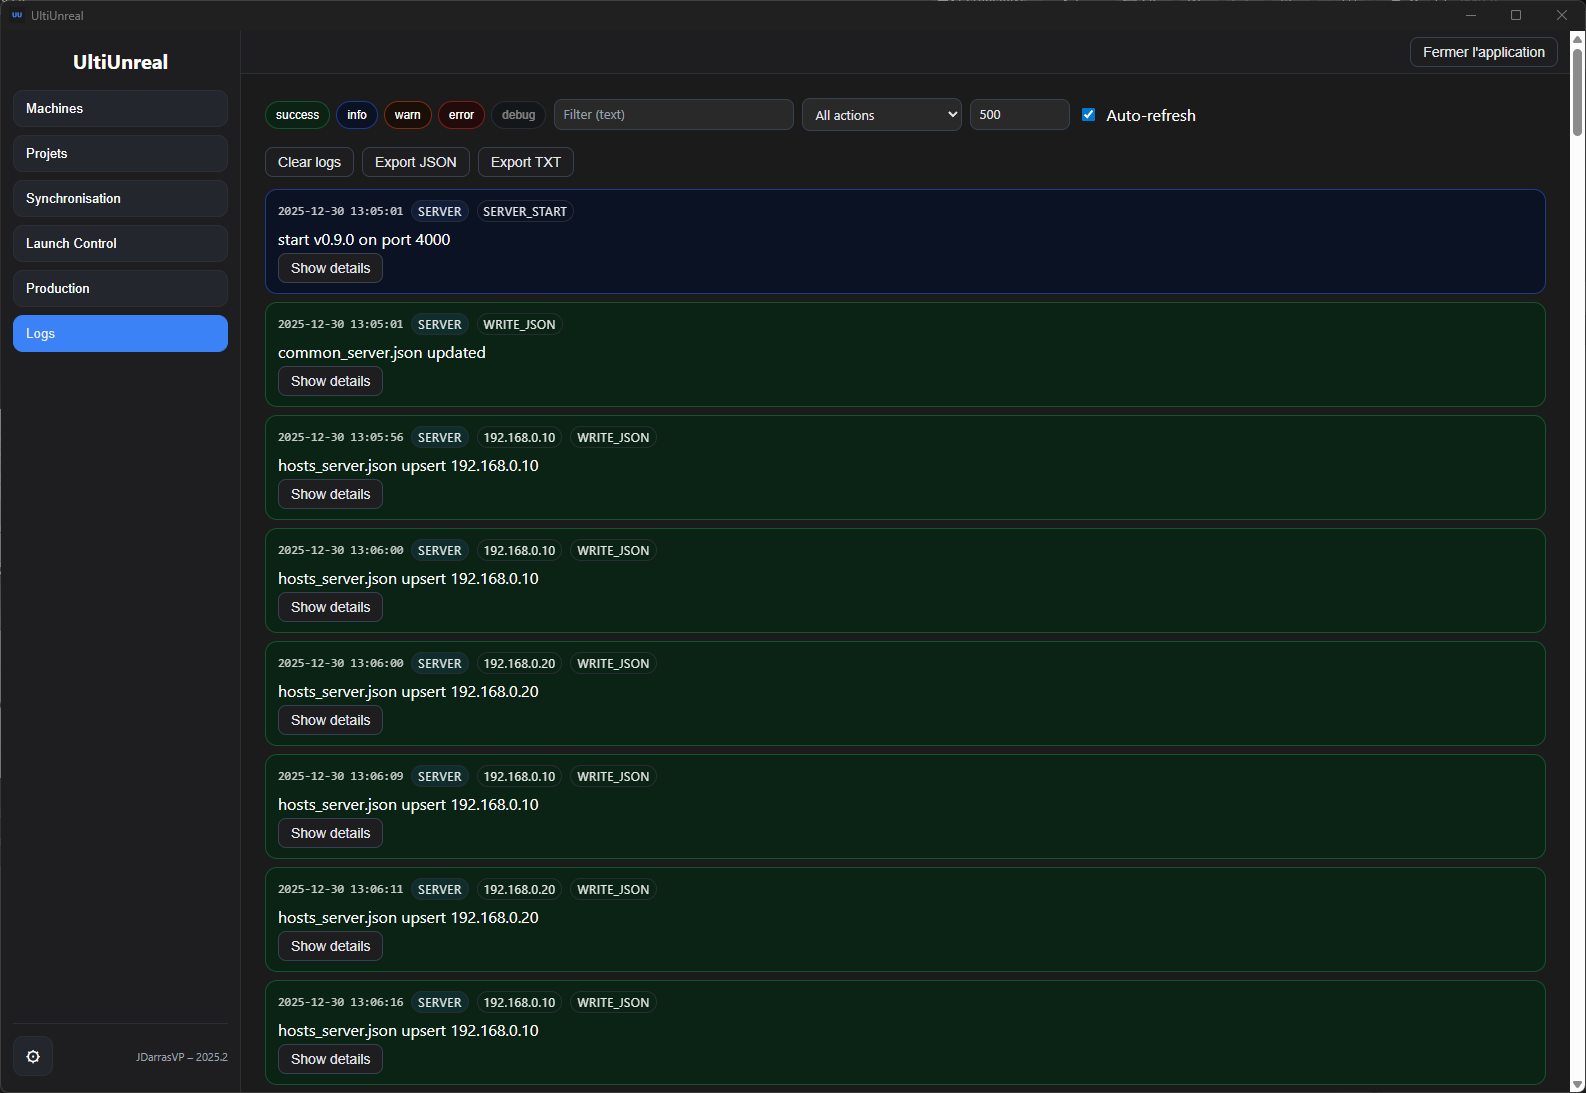Open the Machines section in sidebar
1586x1093 pixels.
click(x=120, y=108)
